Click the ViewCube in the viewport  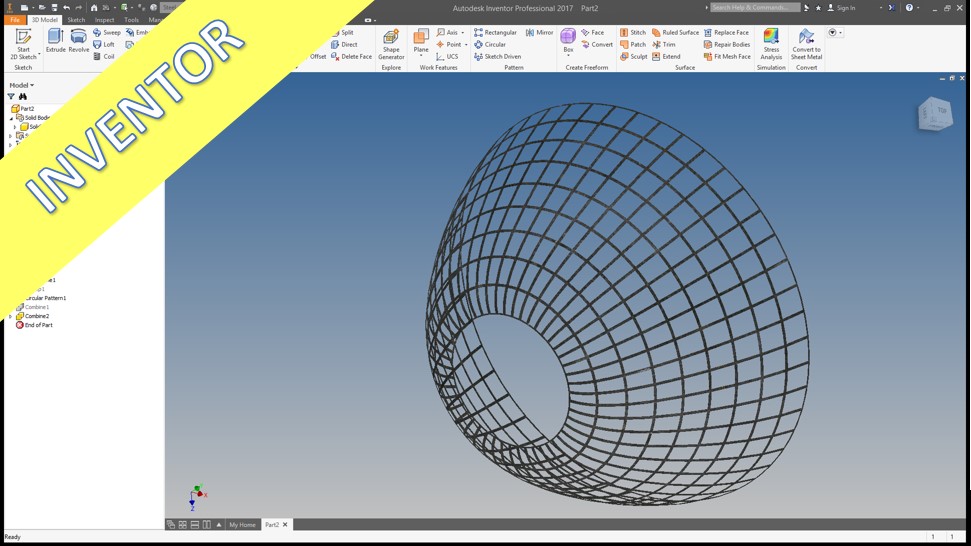[935, 113]
